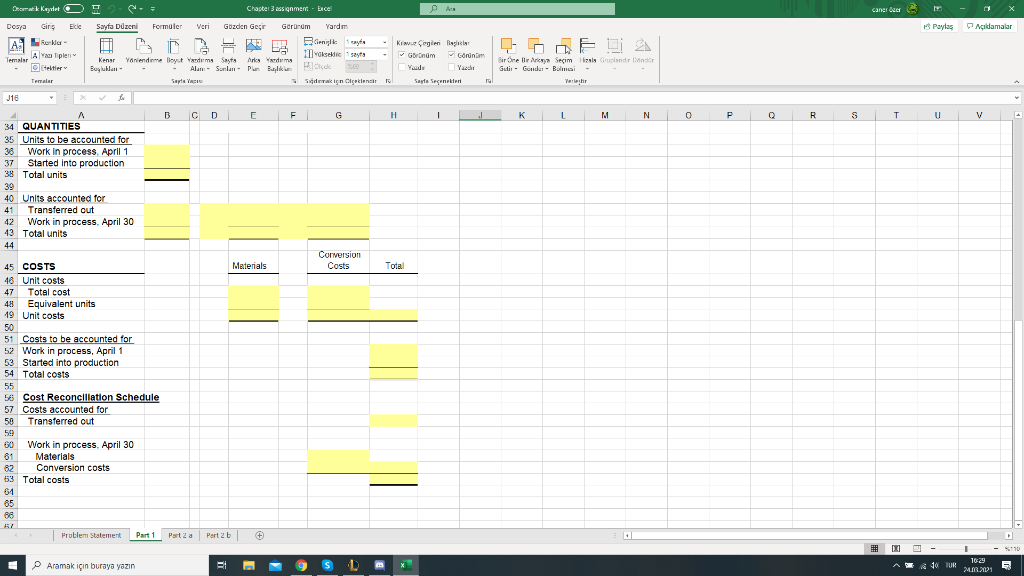Open the Name Box dropdown arrow
Viewport: 1024px width, 576px height.
pos(51,98)
